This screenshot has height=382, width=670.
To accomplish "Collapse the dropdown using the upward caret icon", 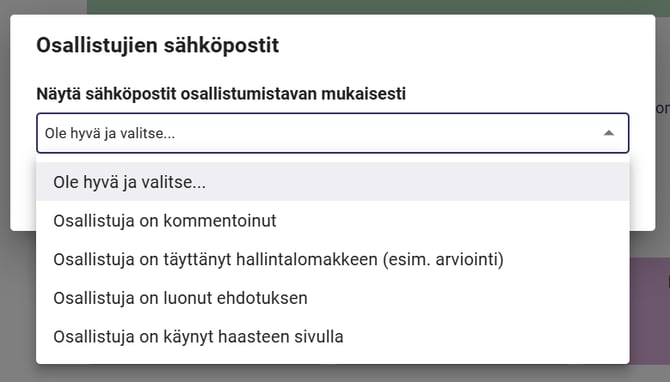I will coord(608,133).
